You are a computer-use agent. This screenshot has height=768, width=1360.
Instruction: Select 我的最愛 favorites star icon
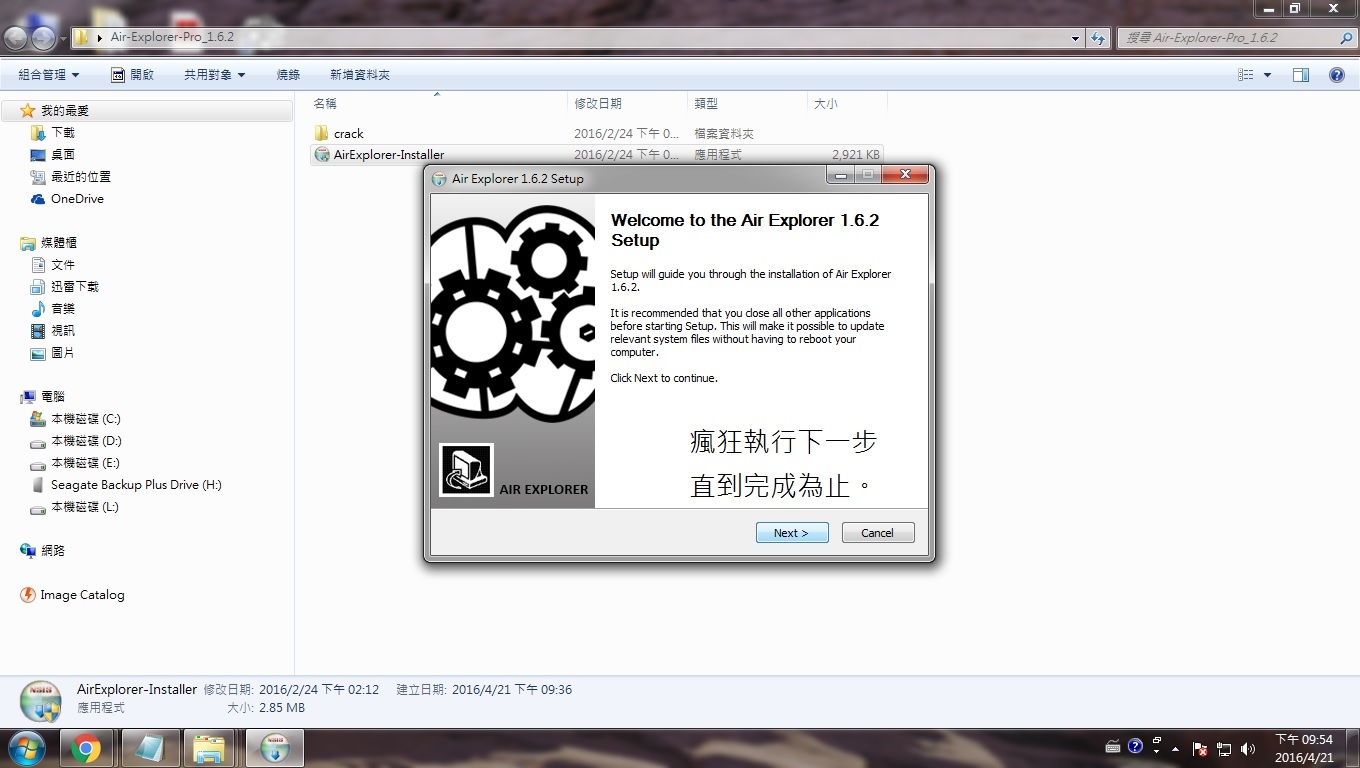(x=28, y=111)
